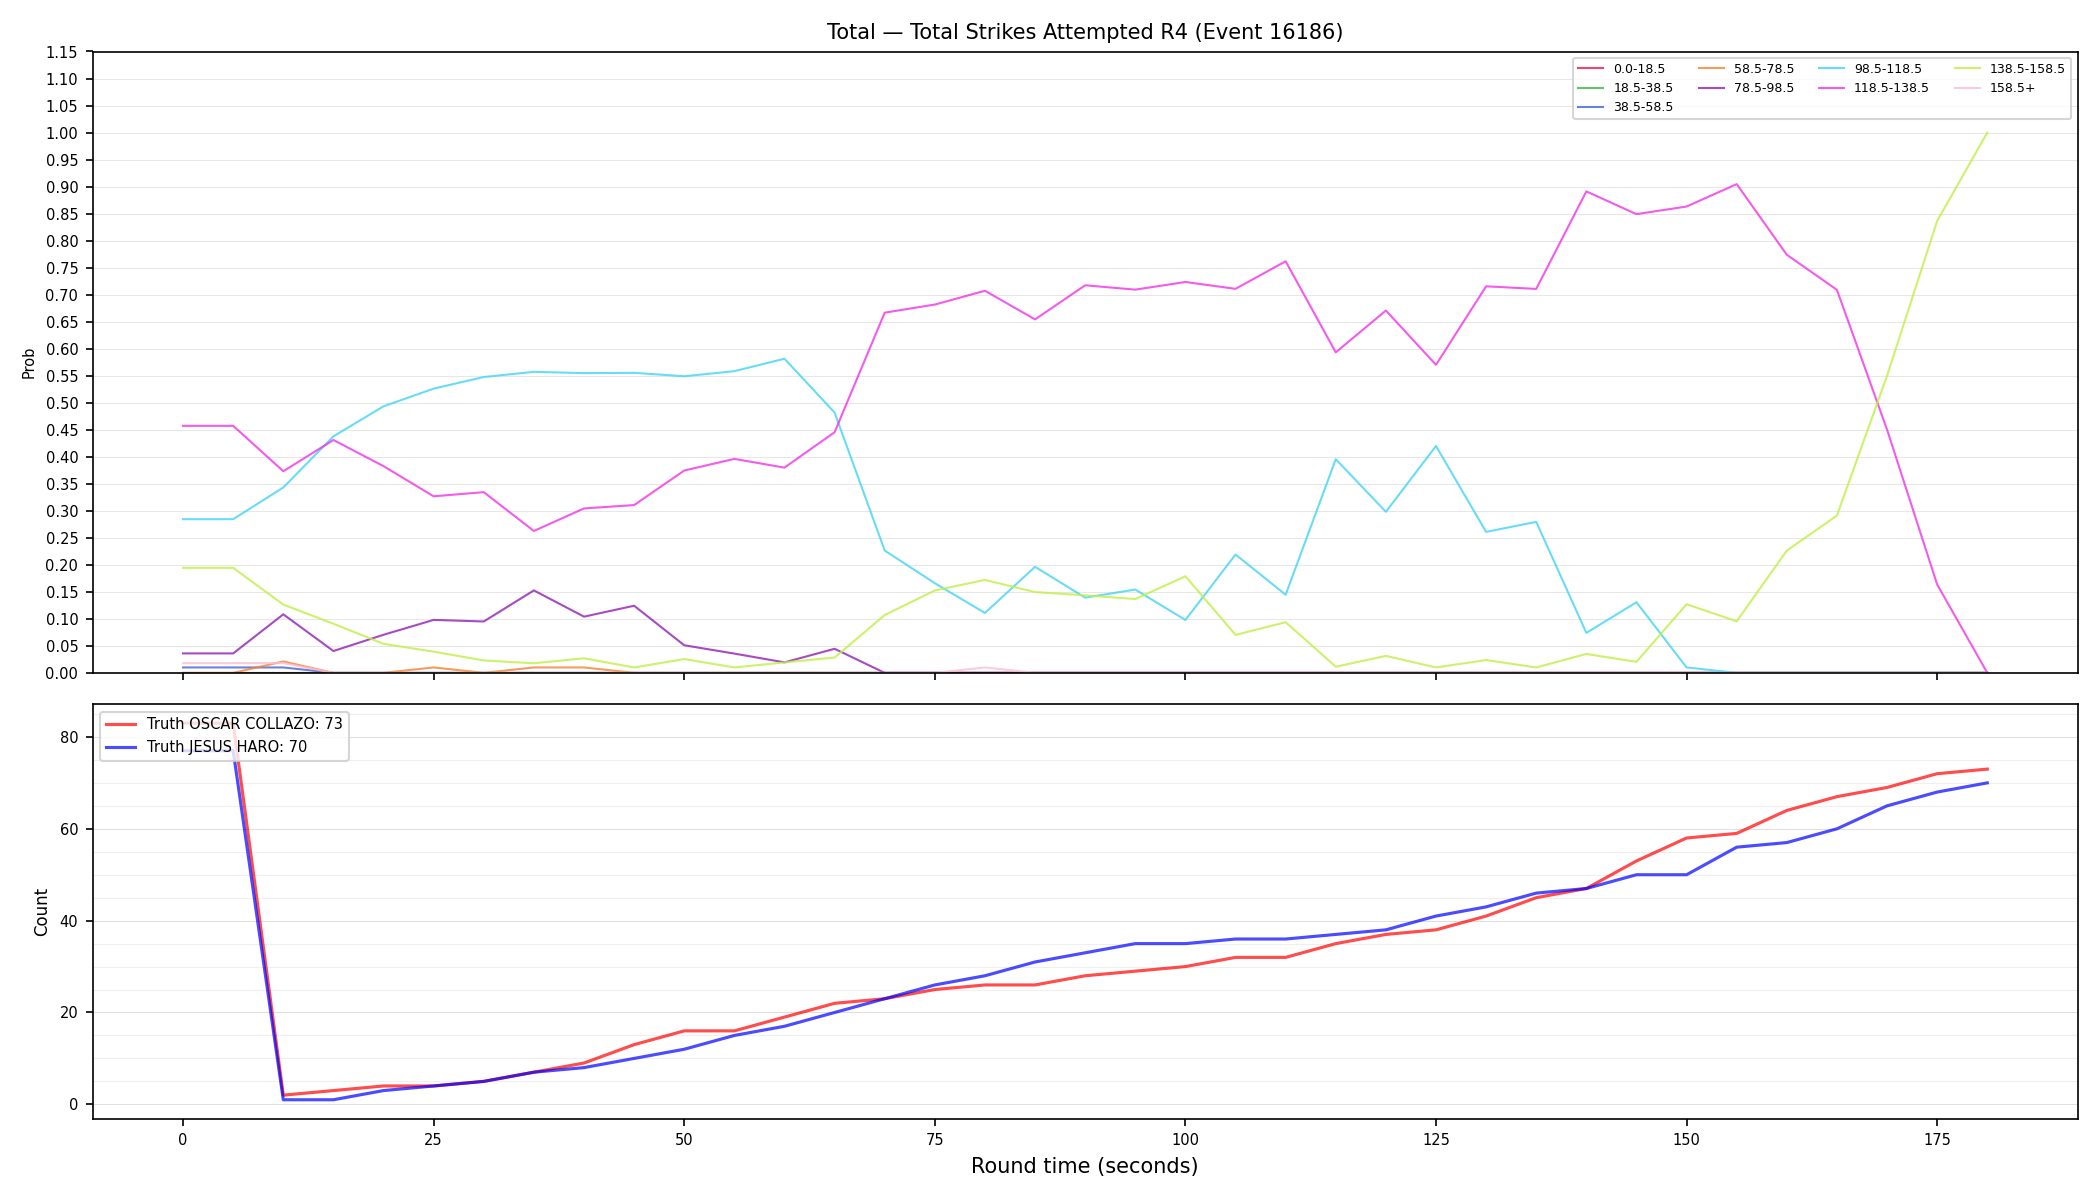The width and height of the screenshot is (2100, 1200).
Task: Click the 40 tick on the Count axis
Action: click(70, 922)
